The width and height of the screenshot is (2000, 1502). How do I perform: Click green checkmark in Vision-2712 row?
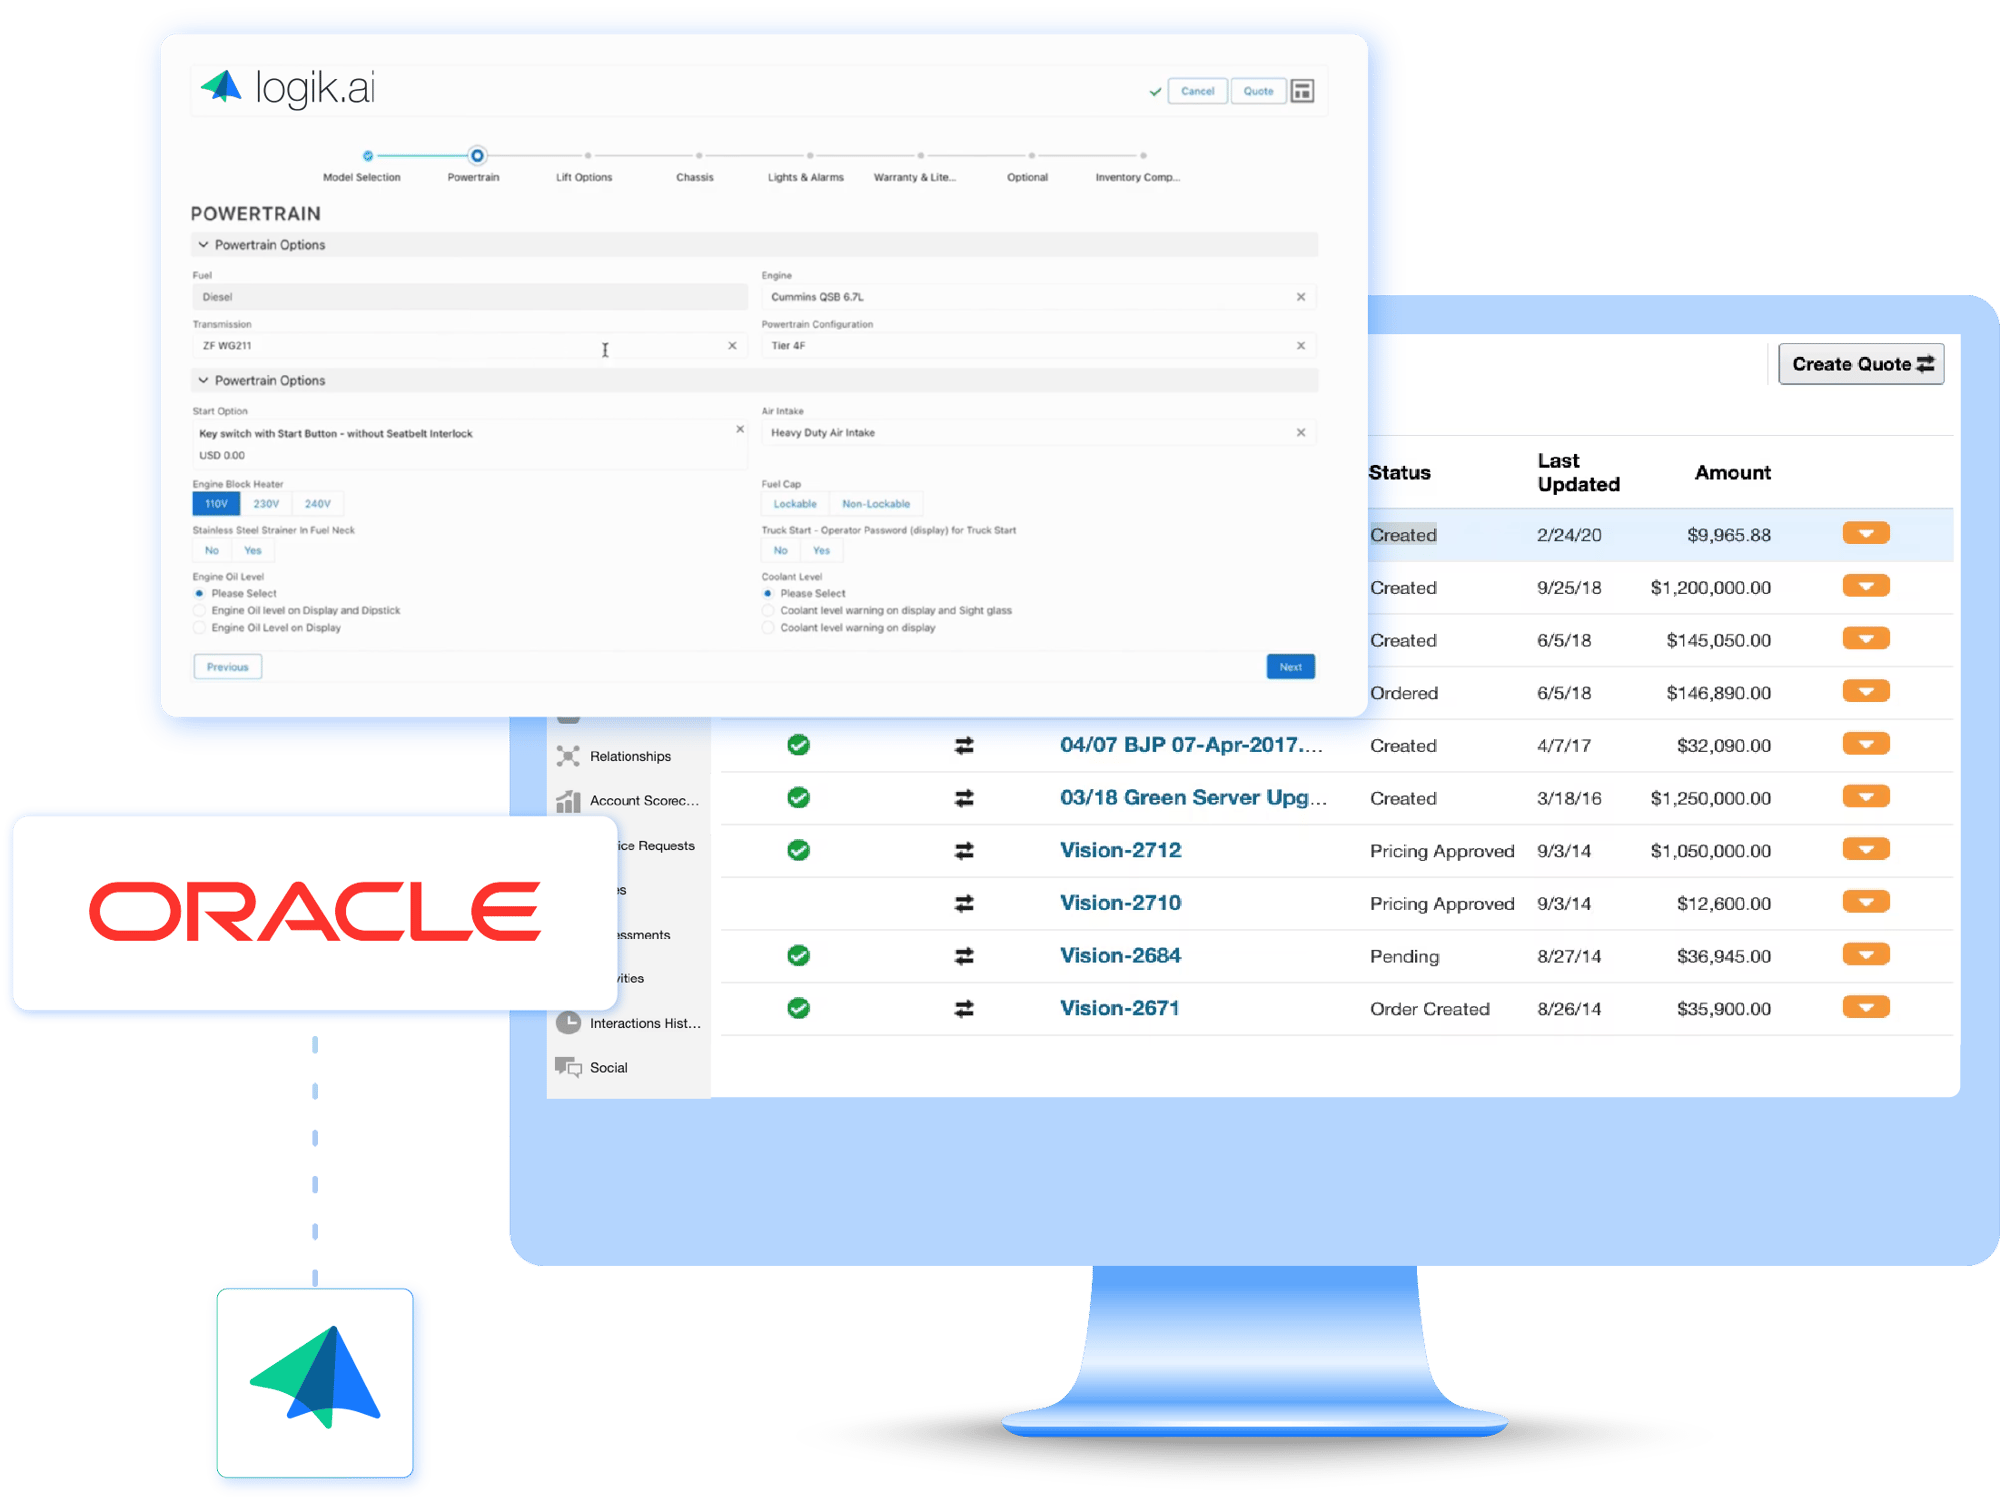coord(798,850)
